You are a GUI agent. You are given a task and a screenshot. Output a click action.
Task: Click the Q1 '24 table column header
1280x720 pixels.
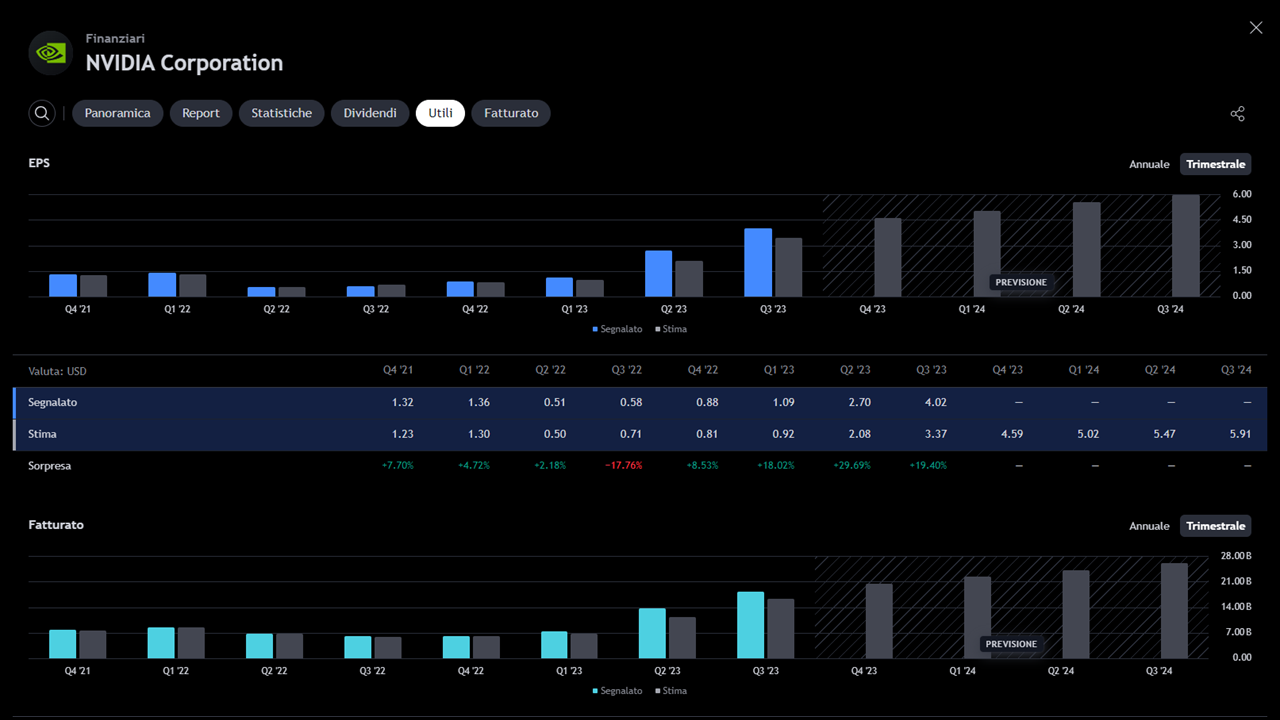pyautogui.click(x=1084, y=370)
